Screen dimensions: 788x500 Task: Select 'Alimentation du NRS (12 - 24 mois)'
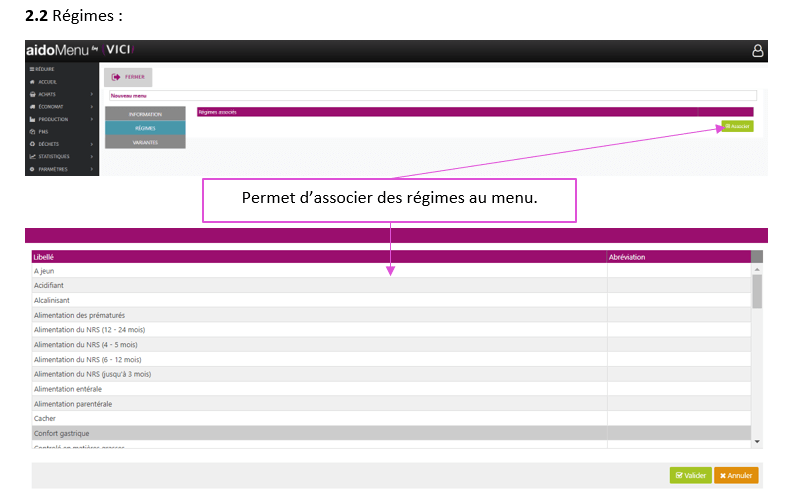coord(391,330)
